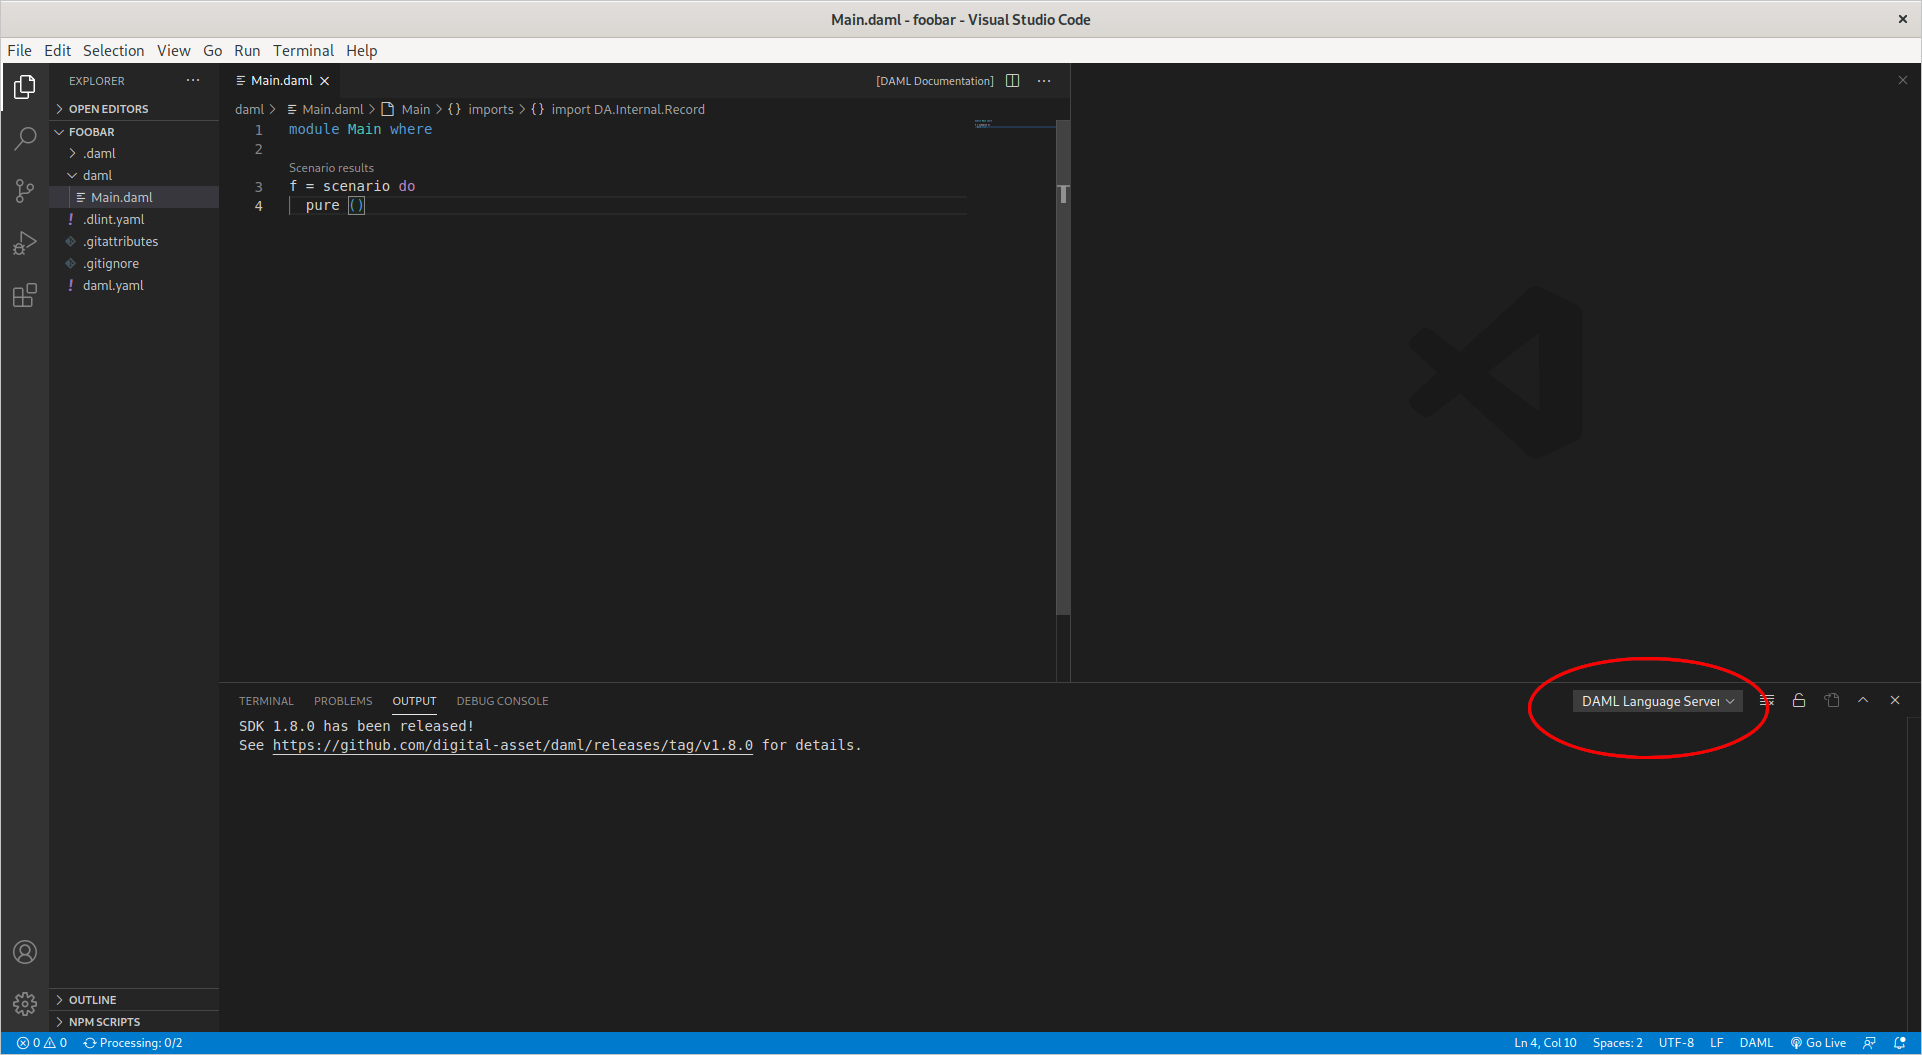Image resolution: width=1922 pixels, height=1055 pixels.
Task: Click the imports breadcrumb segment
Action: 481,110
